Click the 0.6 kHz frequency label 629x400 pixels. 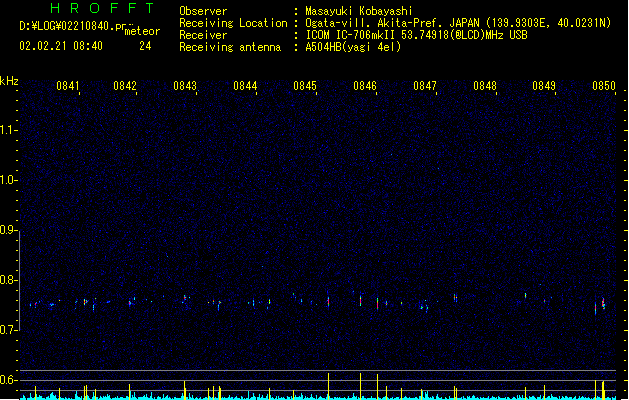click(8, 380)
